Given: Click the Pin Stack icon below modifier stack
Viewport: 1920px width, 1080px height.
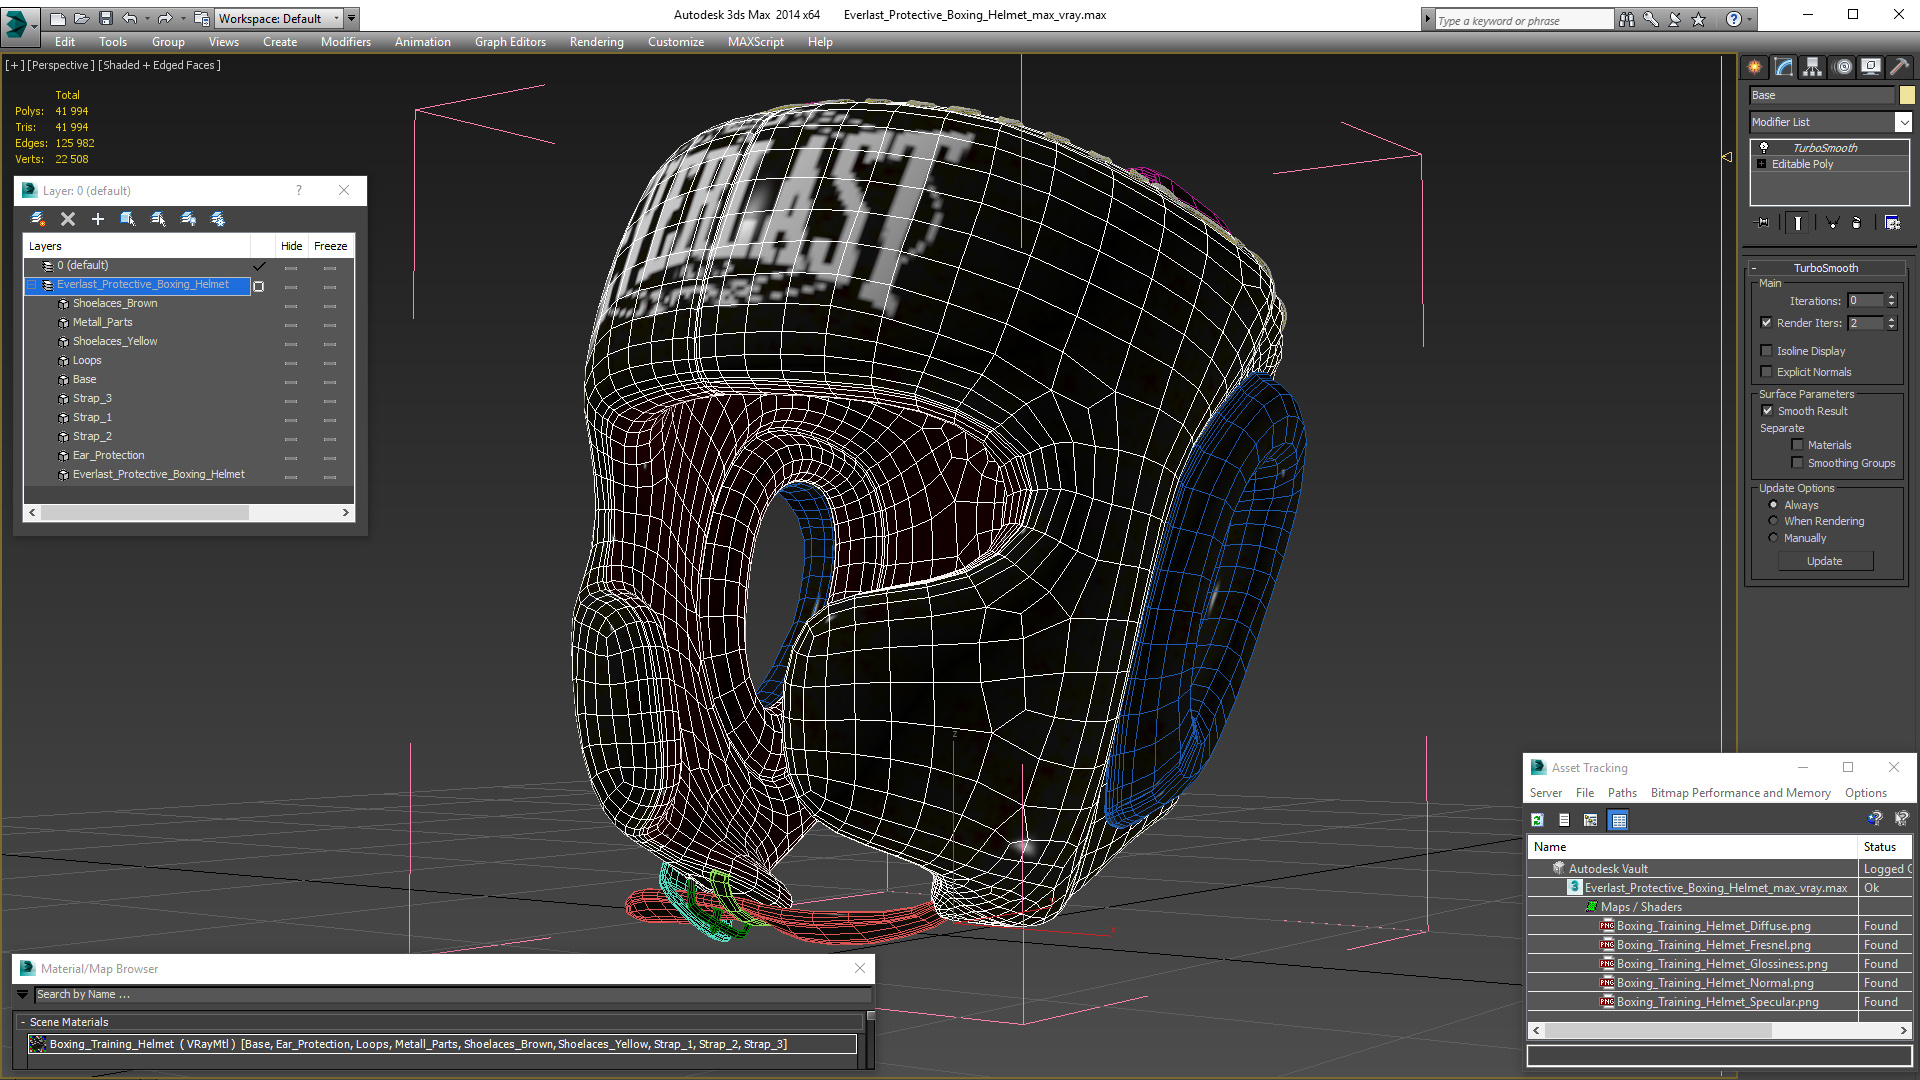Looking at the screenshot, I should [1763, 223].
